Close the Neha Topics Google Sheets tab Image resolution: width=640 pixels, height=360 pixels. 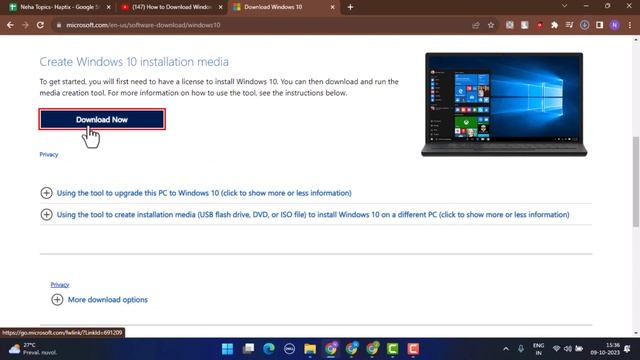point(109,7)
